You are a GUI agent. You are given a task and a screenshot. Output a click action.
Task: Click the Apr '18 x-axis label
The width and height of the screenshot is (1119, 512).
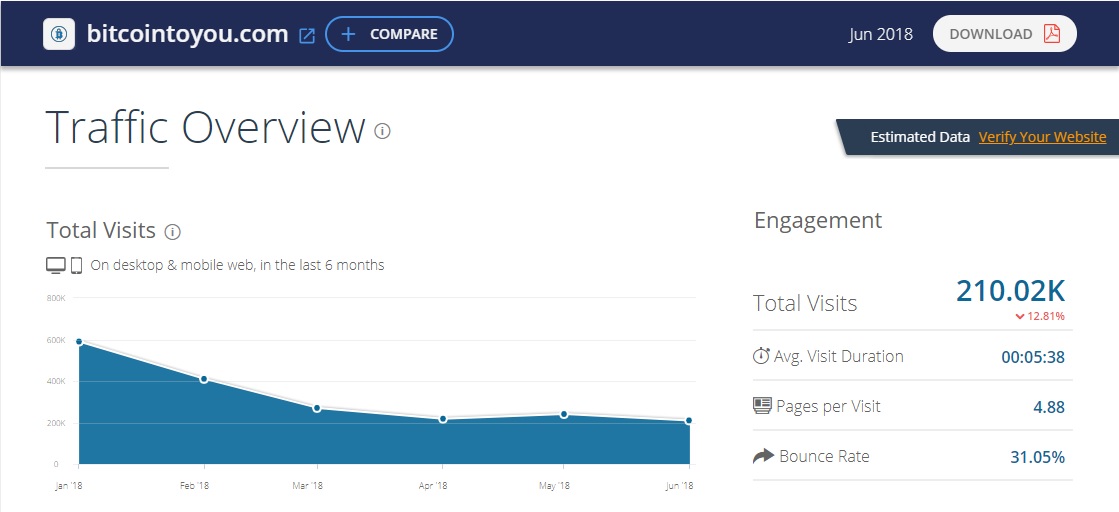tap(432, 486)
